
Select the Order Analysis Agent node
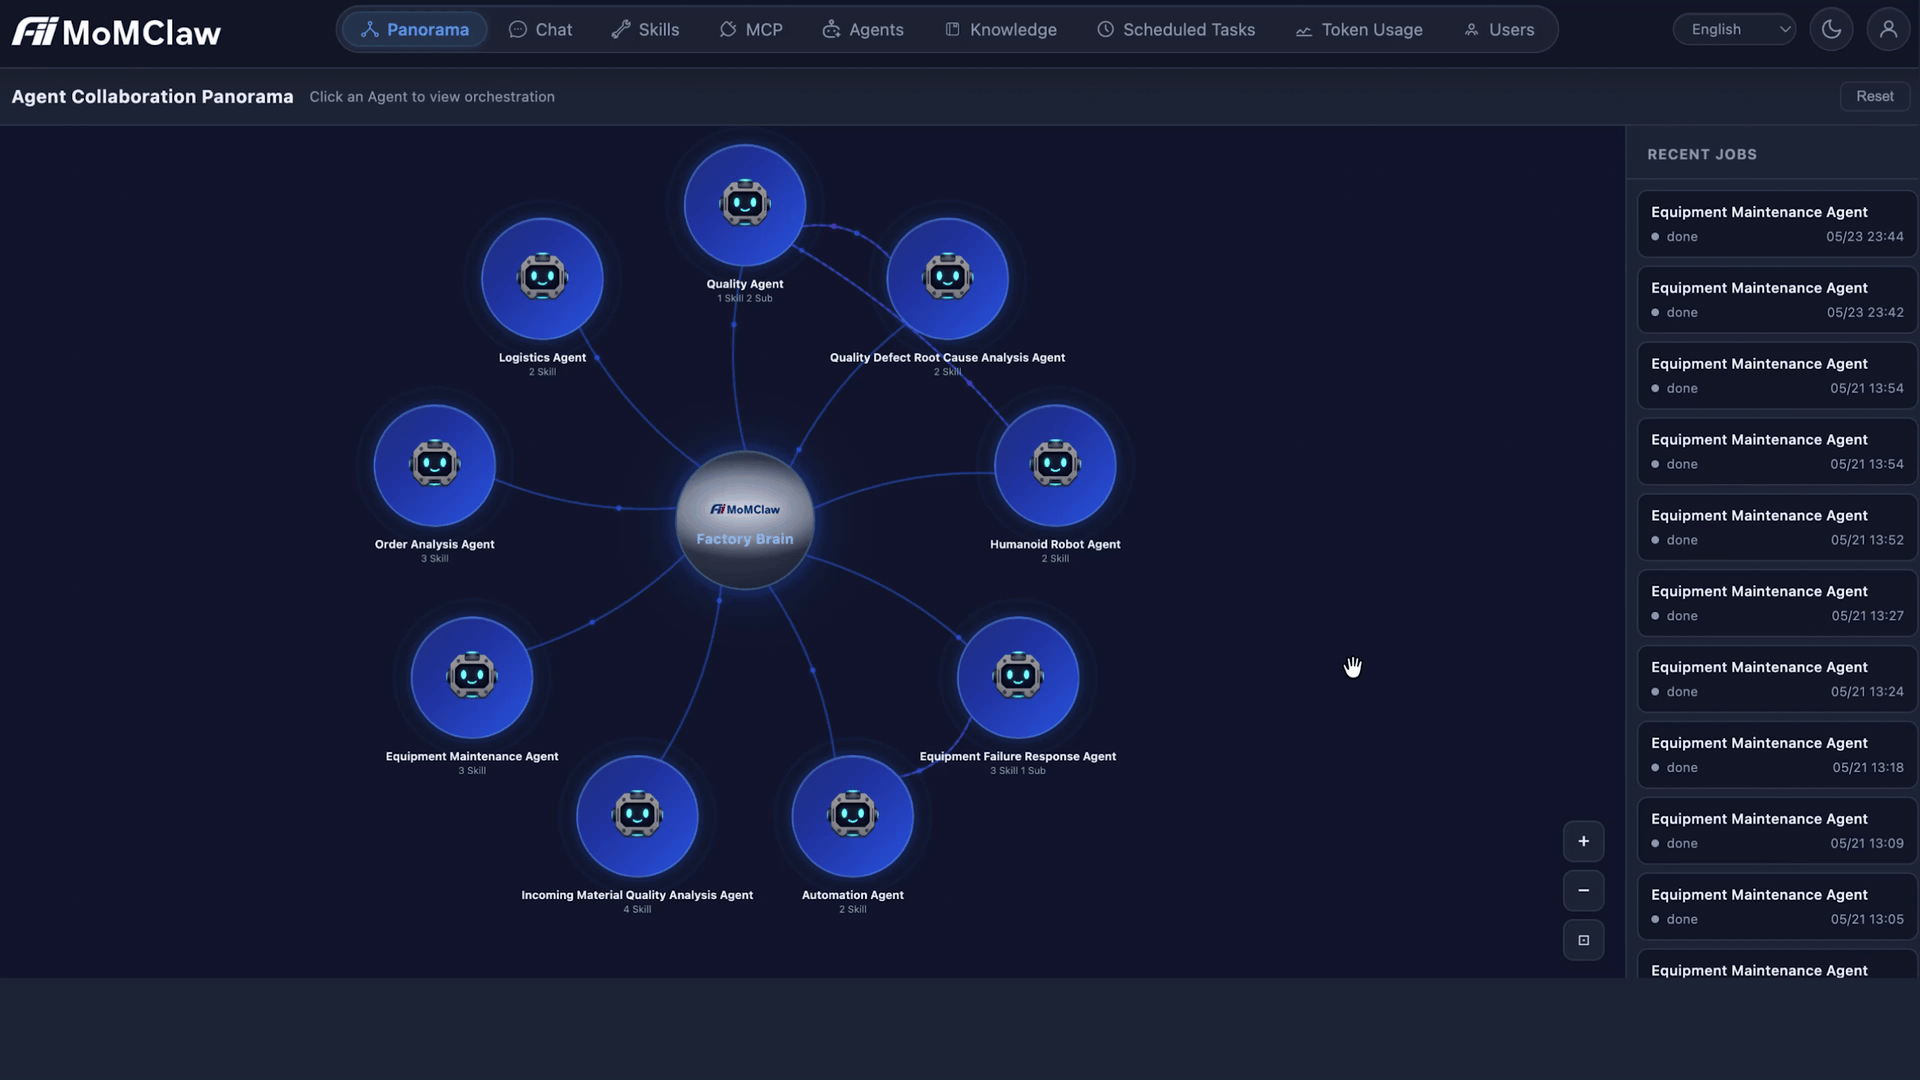[x=434, y=465]
